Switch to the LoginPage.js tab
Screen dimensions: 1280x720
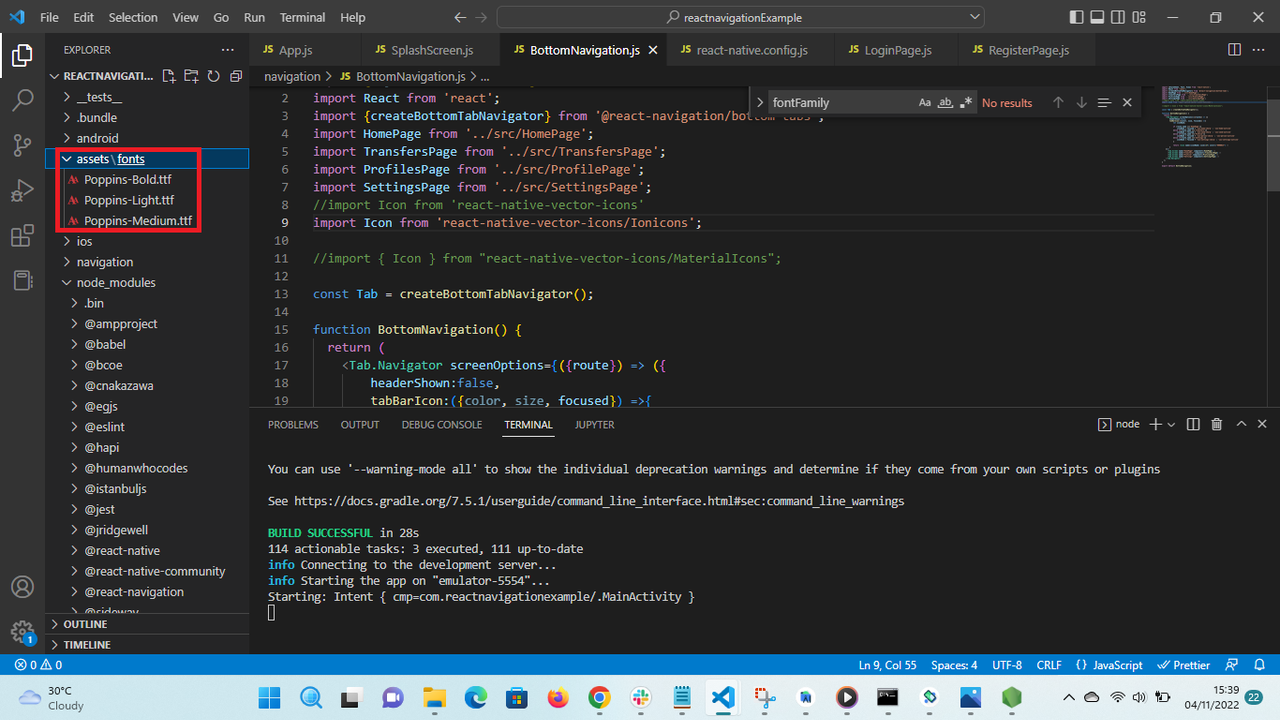coord(897,50)
